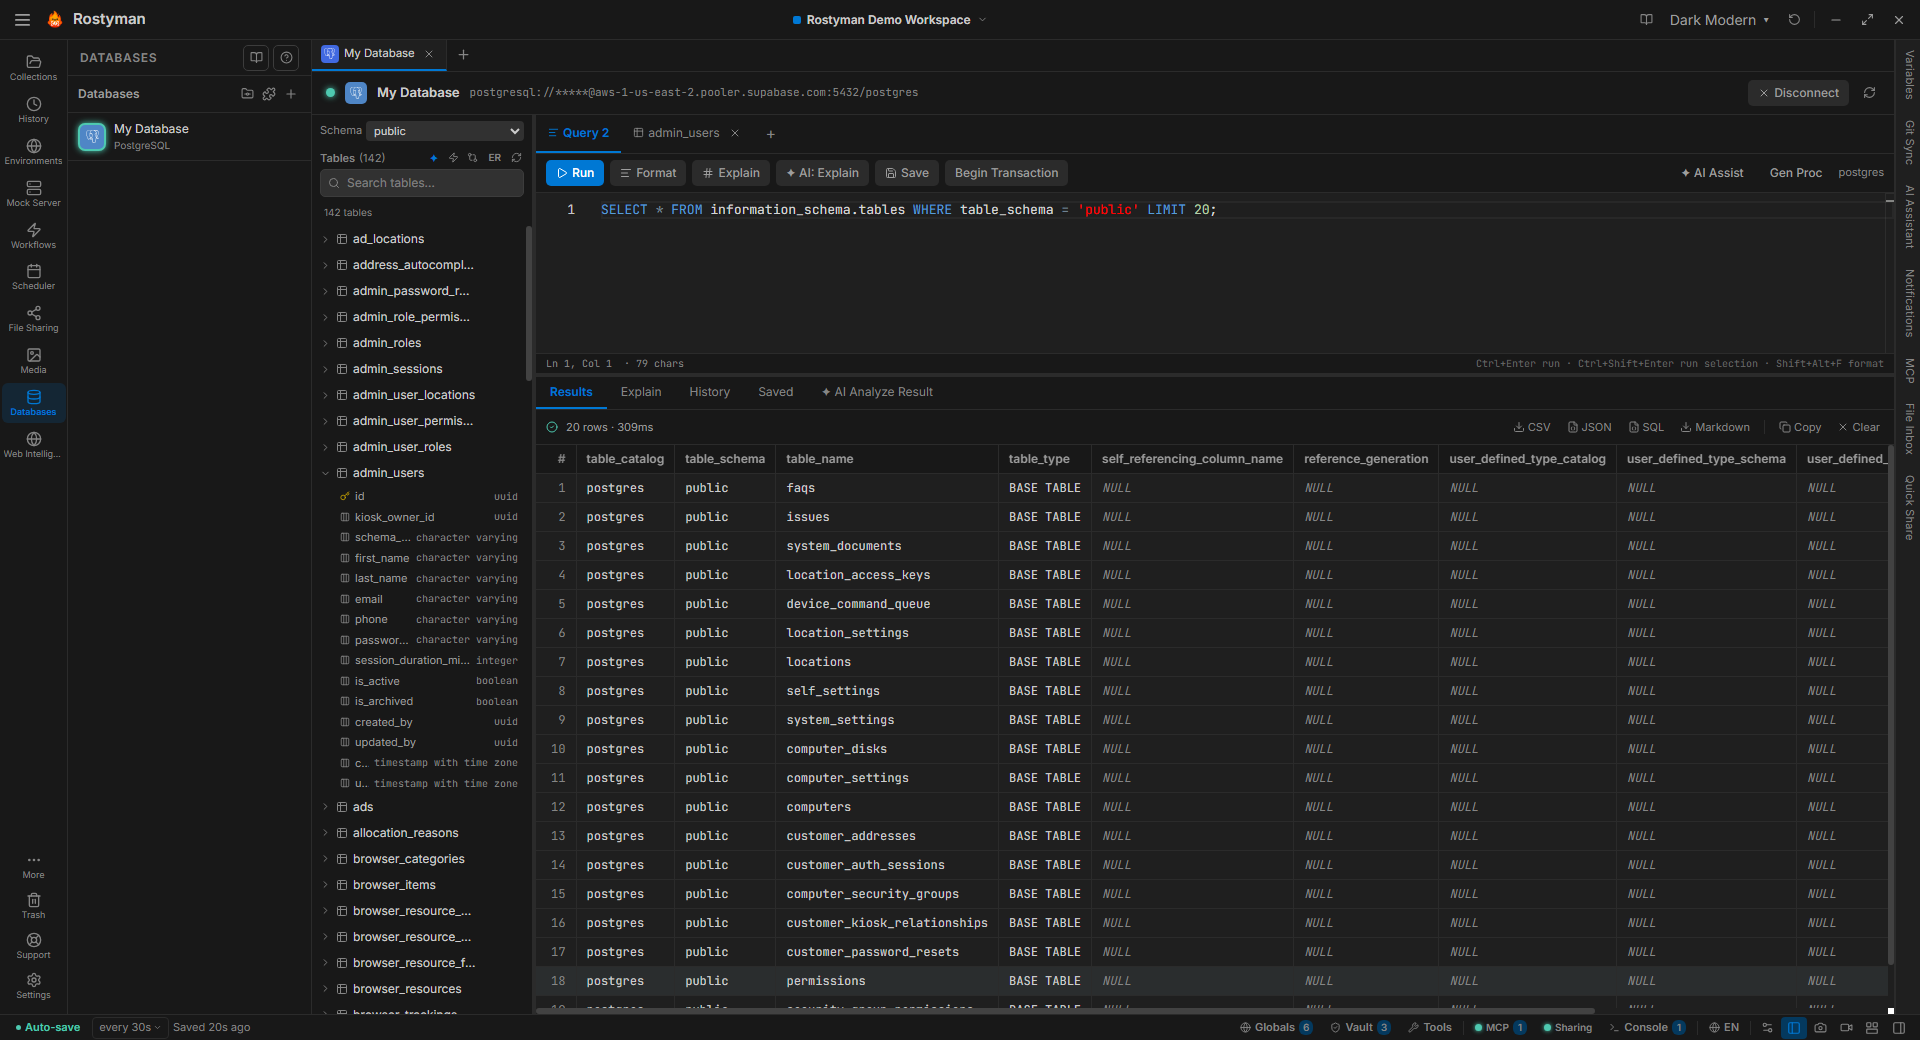Select the faqs cell in table_name column
Screen dimensions: 1920x1040
[886, 488]
